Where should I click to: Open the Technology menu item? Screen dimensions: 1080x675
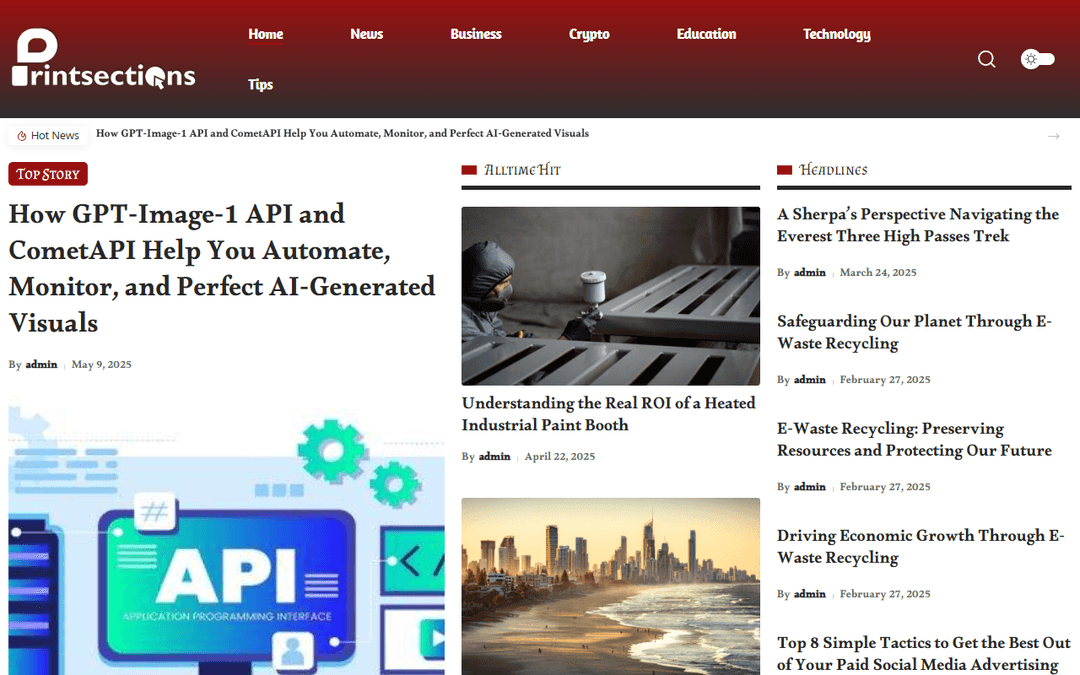pos(837,34)
